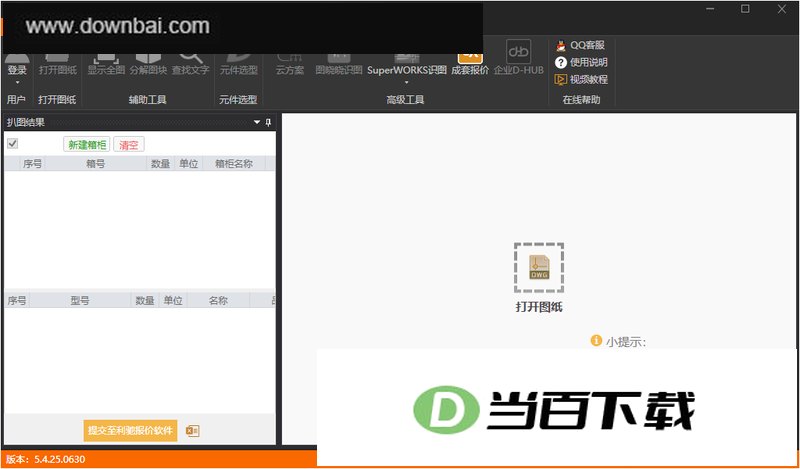Click the 箱柜名称 column header
The width and height of the screenshot is (800, 469).
click(234, 164)
